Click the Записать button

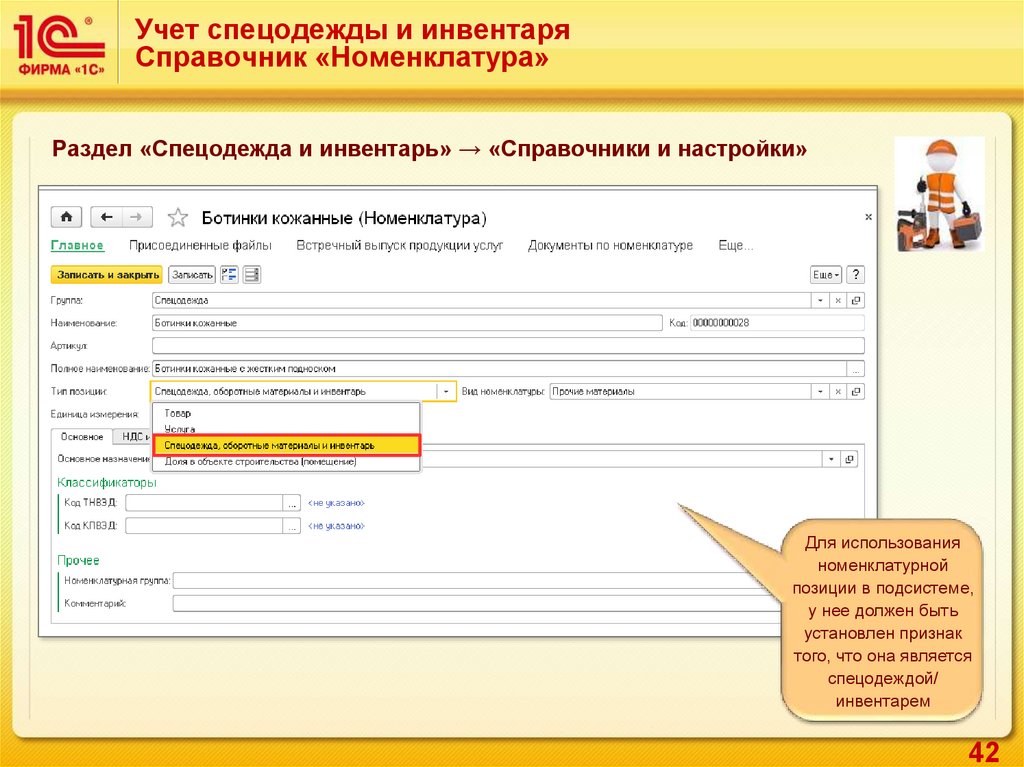[x=191, y=274]
